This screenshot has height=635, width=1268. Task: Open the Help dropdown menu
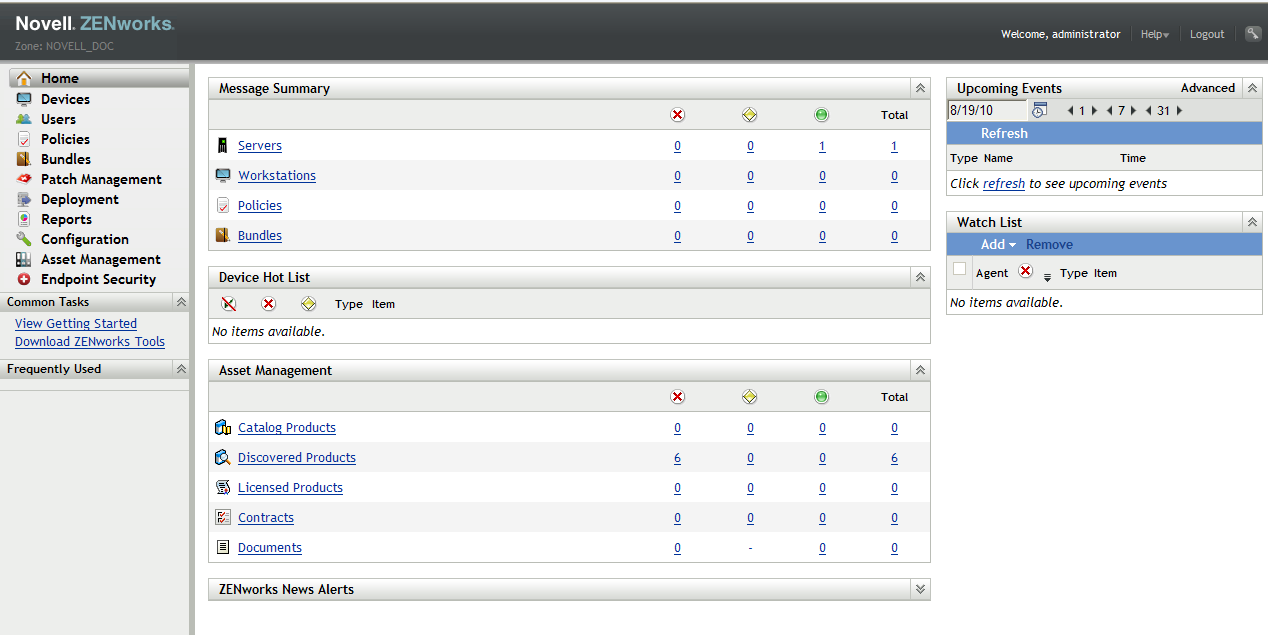1155,34
